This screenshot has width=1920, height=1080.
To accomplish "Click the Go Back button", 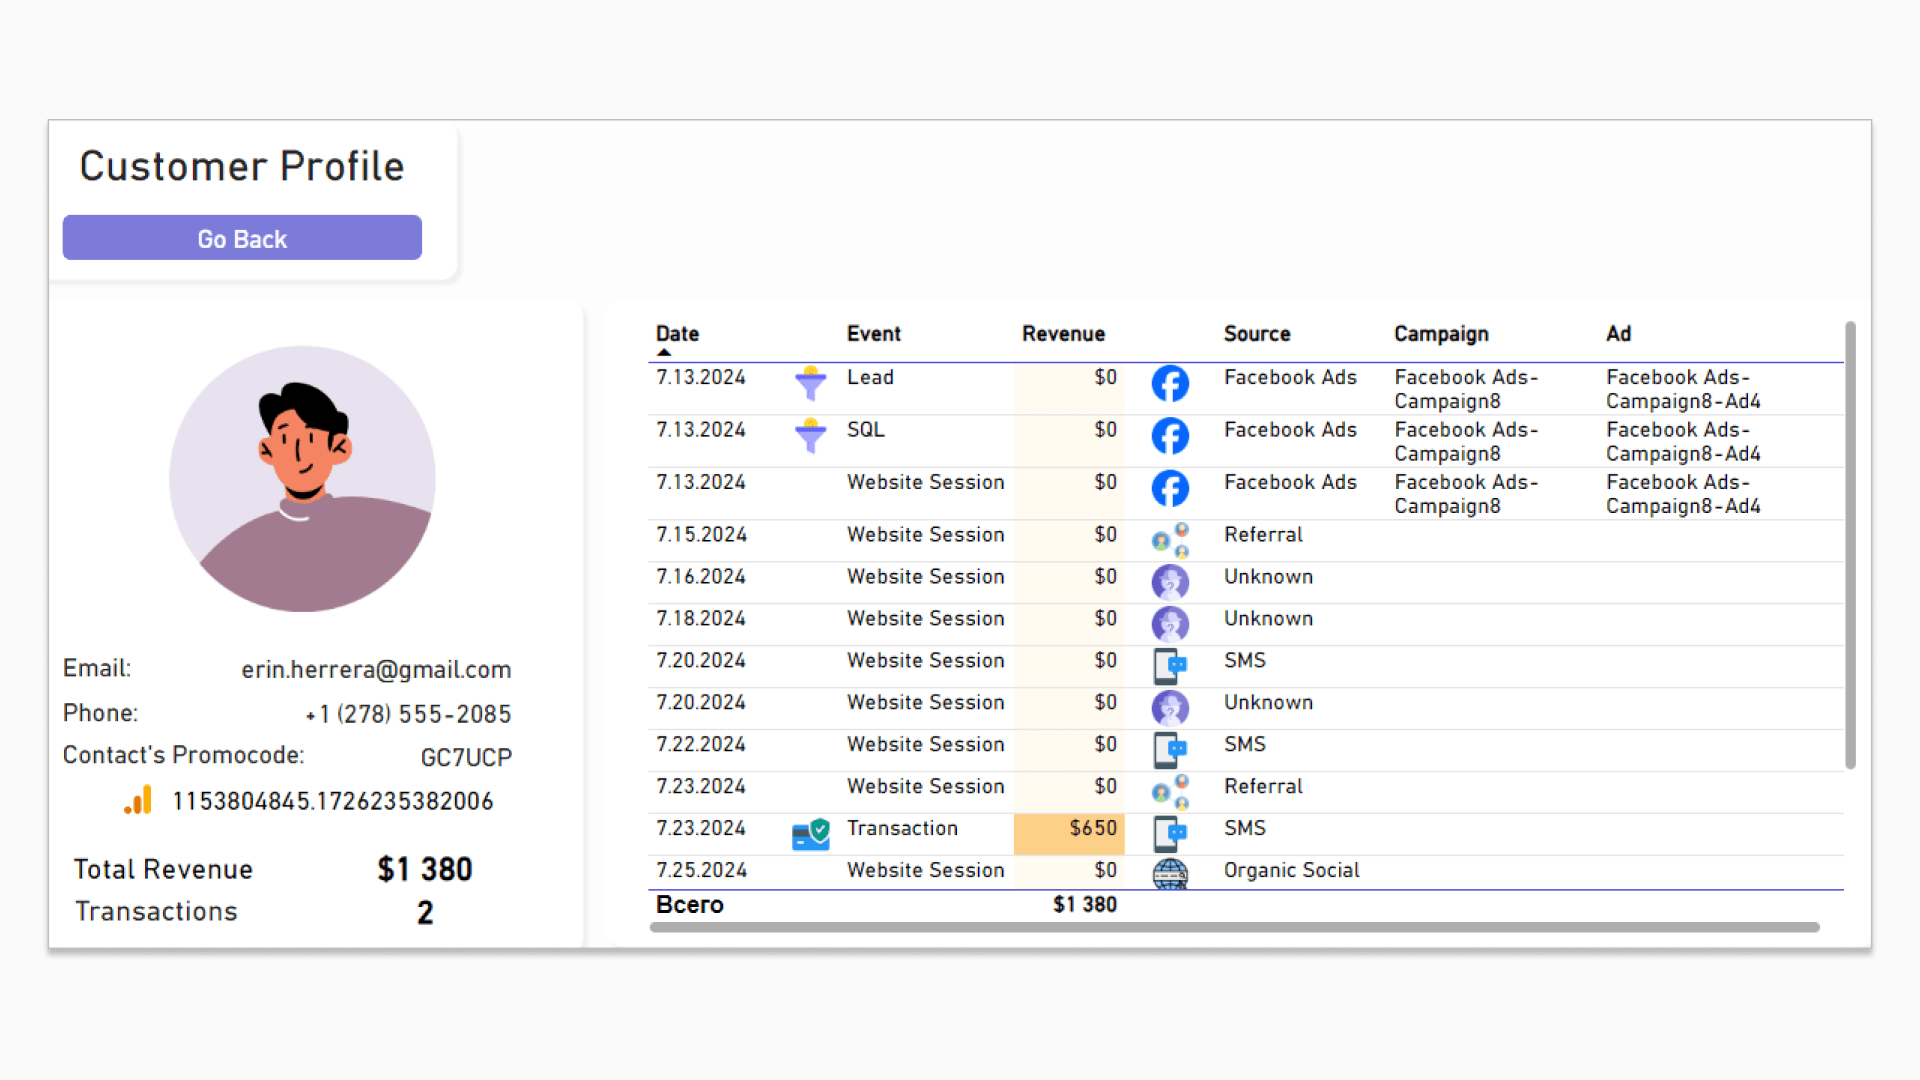I will pyautogui.click(x=242, y=238).
